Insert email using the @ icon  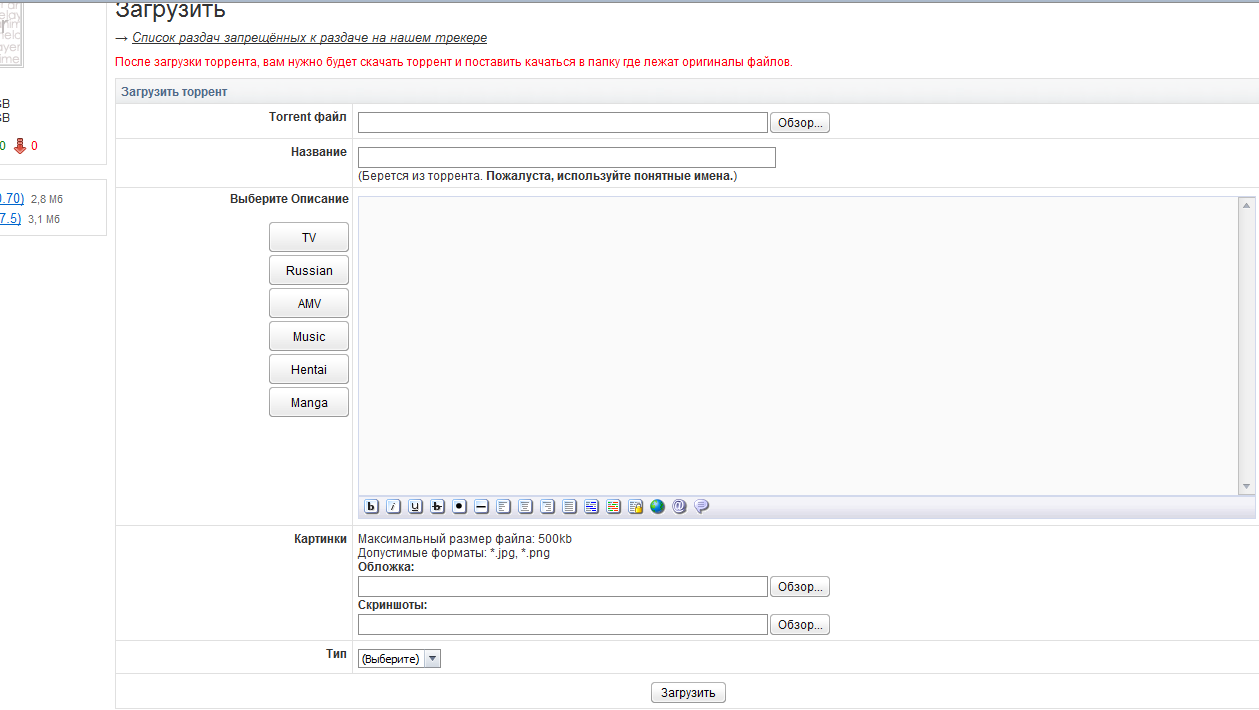pos(680,507)
